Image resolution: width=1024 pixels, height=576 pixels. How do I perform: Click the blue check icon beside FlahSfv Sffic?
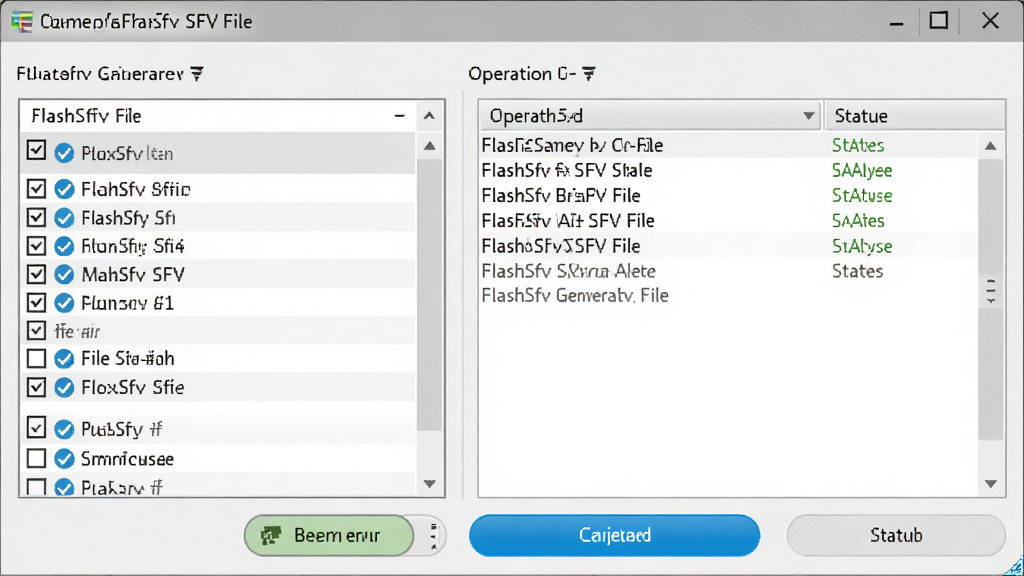64,189
